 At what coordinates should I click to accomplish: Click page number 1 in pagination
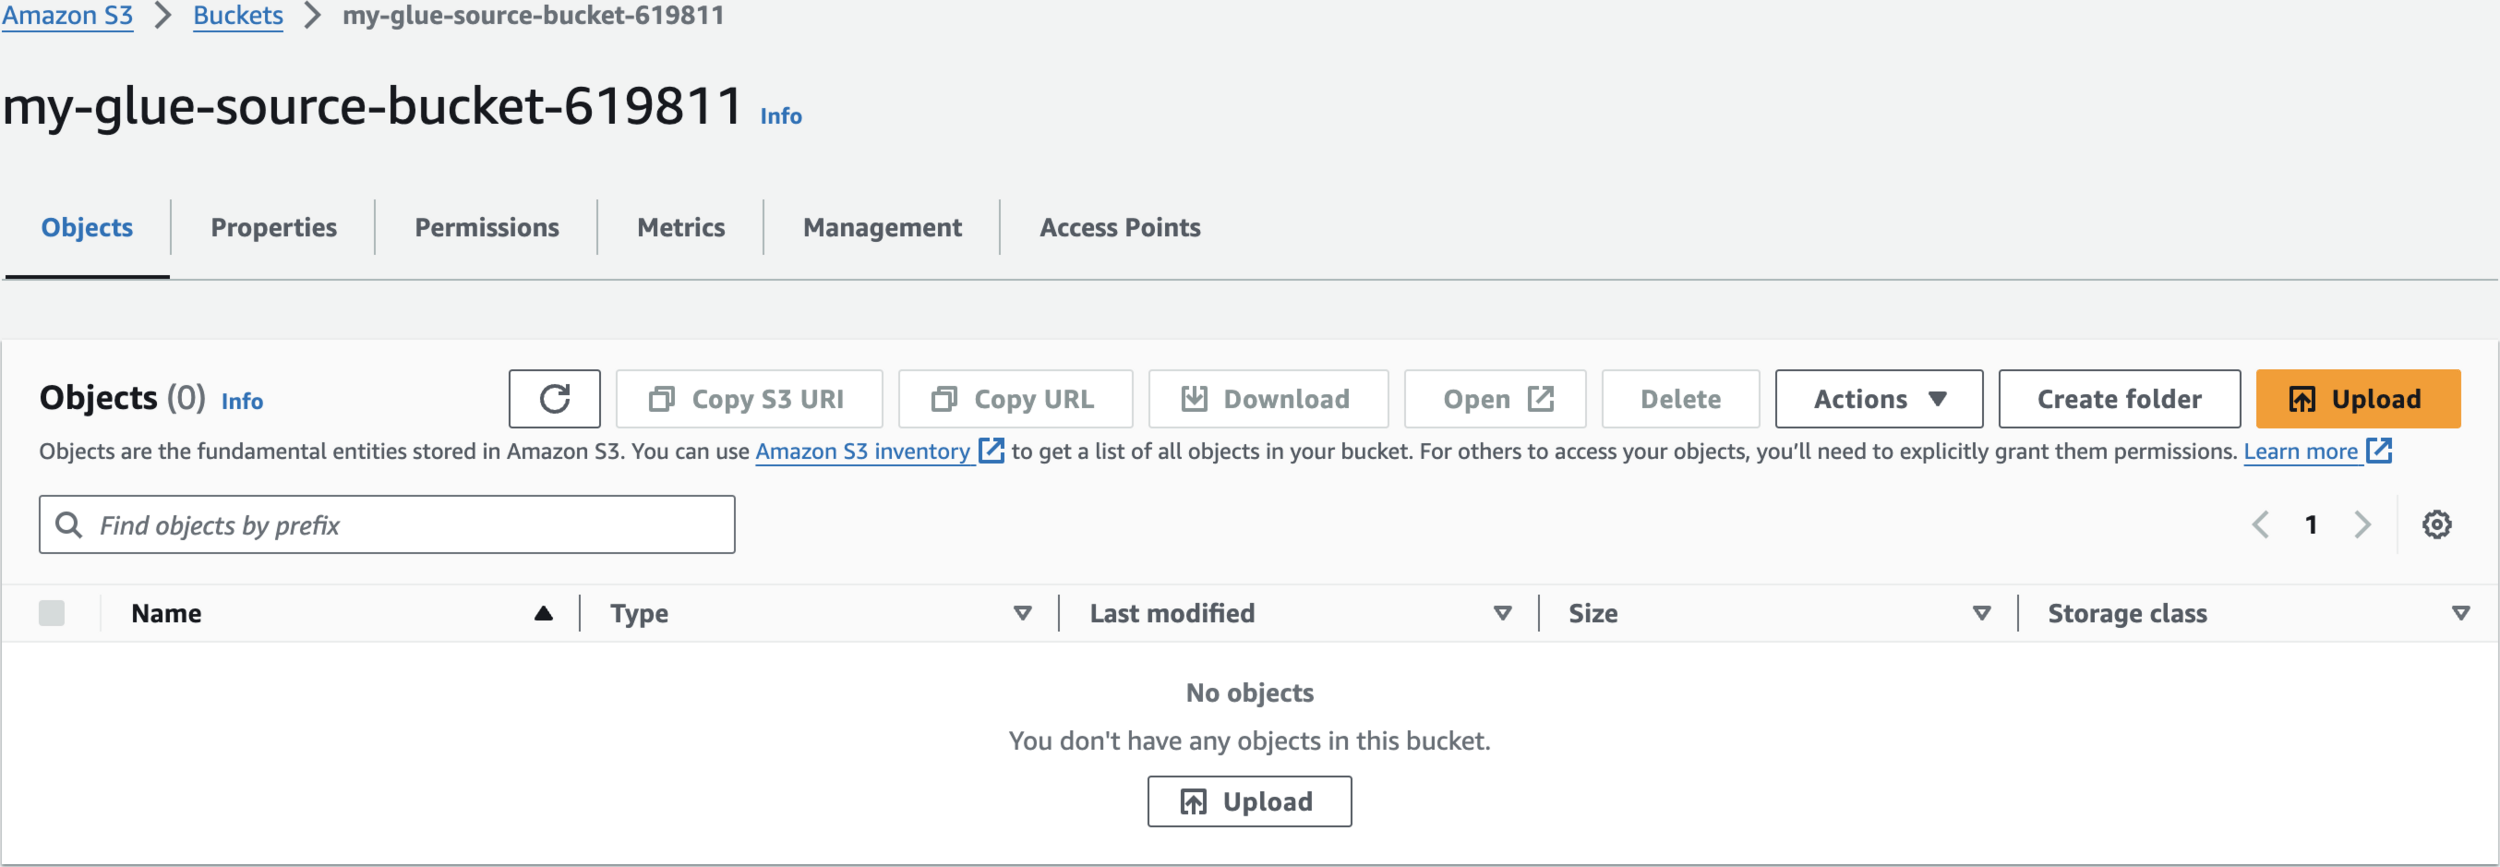pos(2311,525)
